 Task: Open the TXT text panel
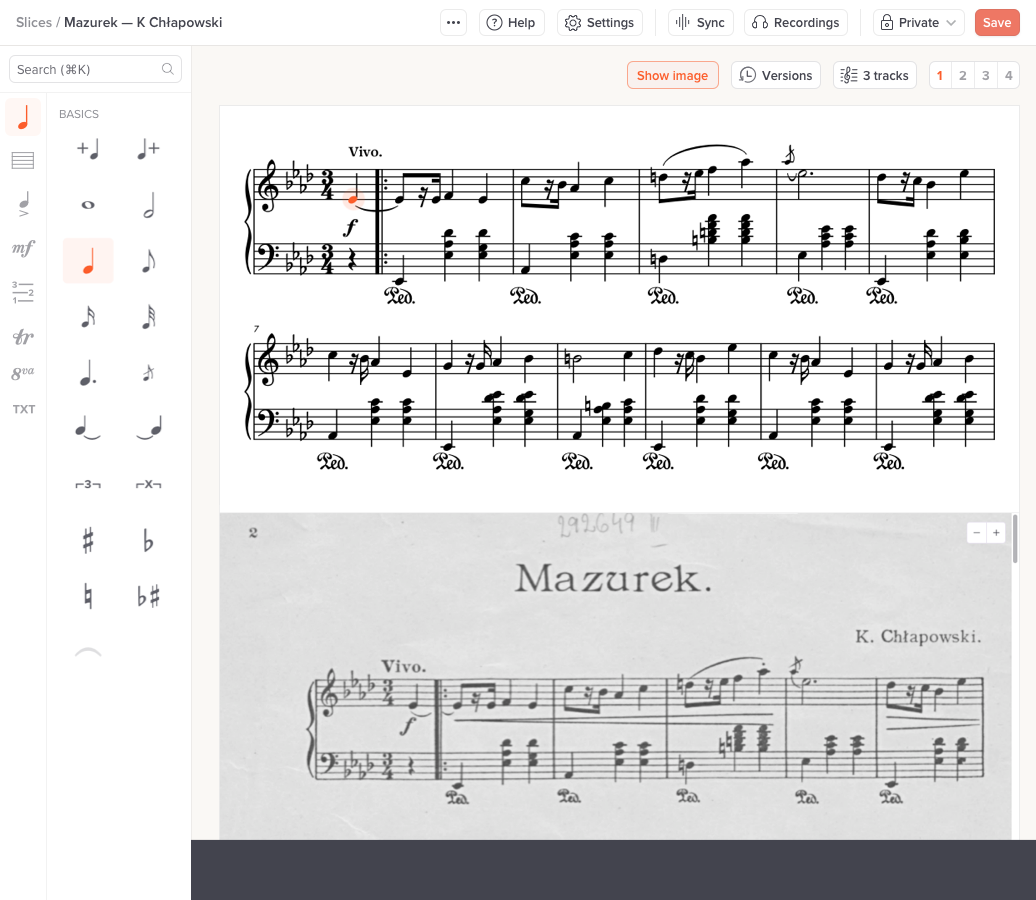click(x=22, y=408)
